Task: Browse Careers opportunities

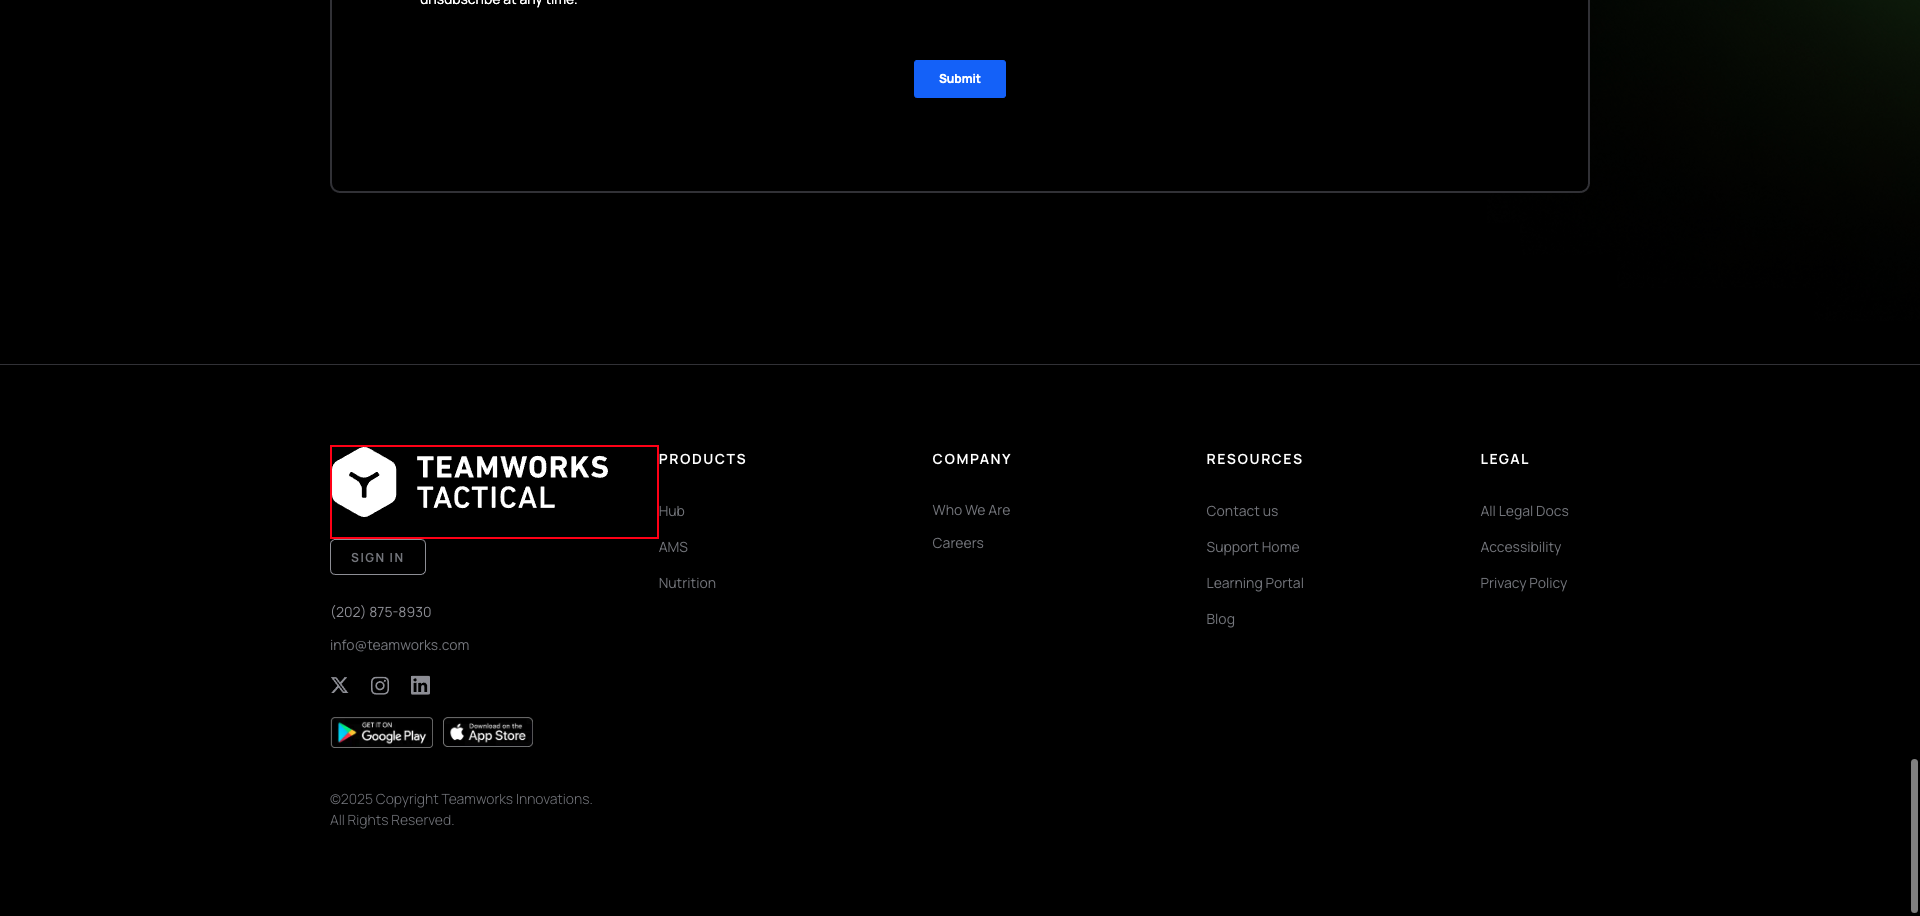Action: (x=957, y=543)
